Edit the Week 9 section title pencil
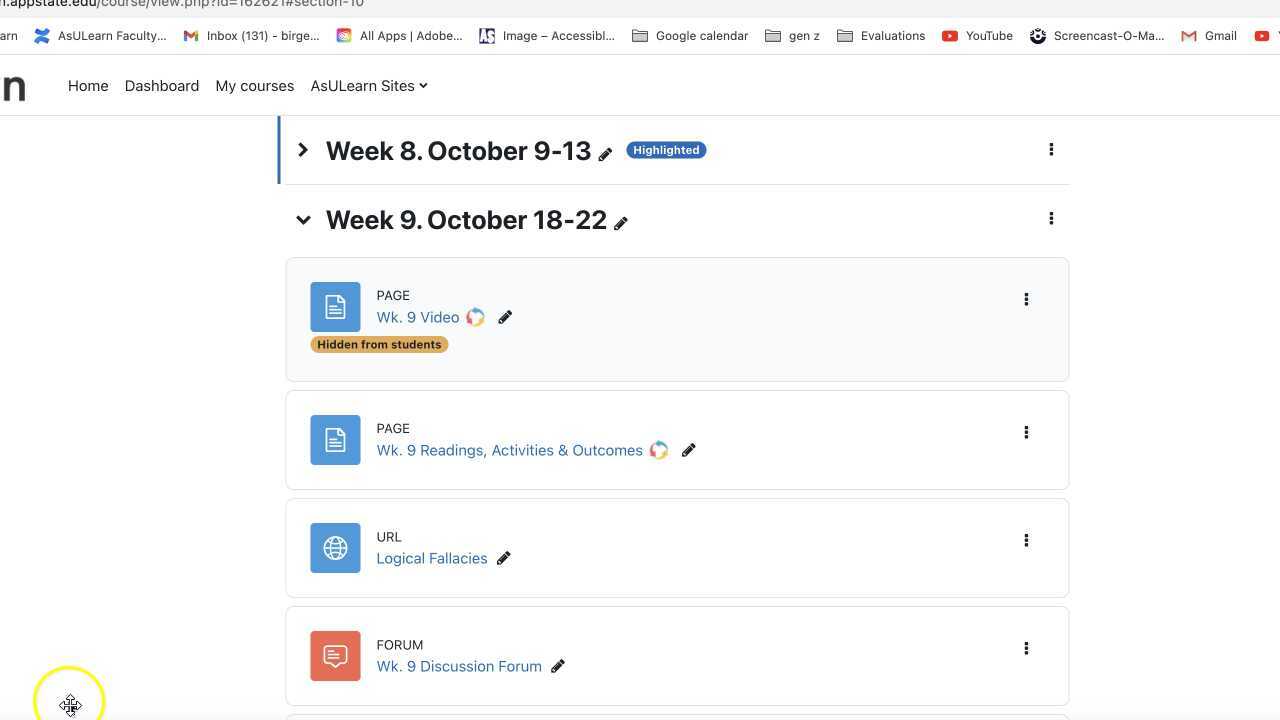1280x720 pixels. [x=621, y=223]
